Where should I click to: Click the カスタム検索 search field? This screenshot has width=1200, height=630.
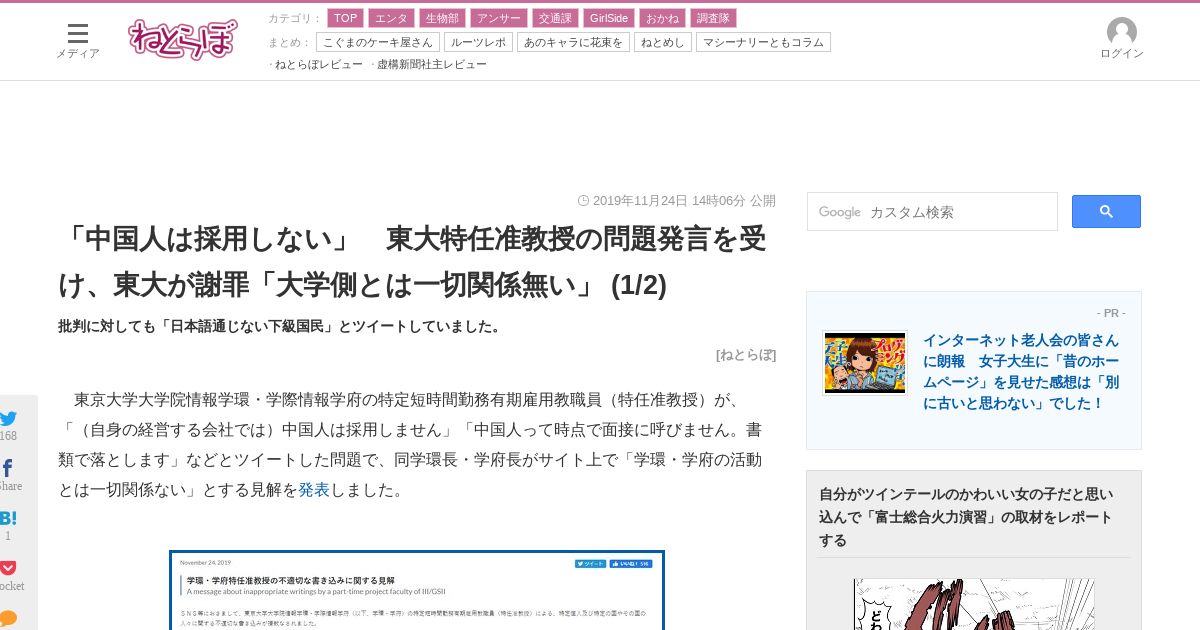click(932, 212)
